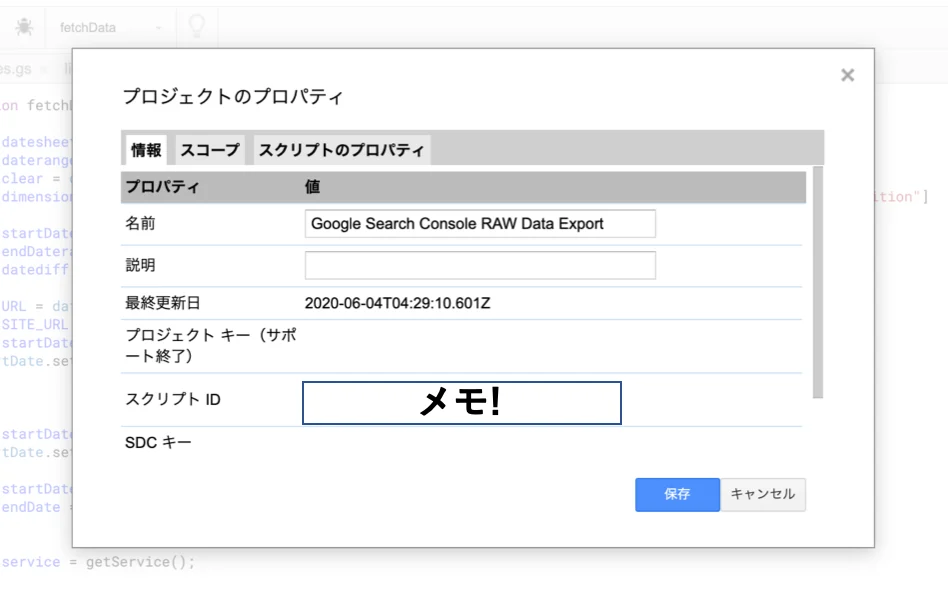This screenshot has width=948, height=590.
Task: Click the empty 説明 input field
Action: coord(480,265)
